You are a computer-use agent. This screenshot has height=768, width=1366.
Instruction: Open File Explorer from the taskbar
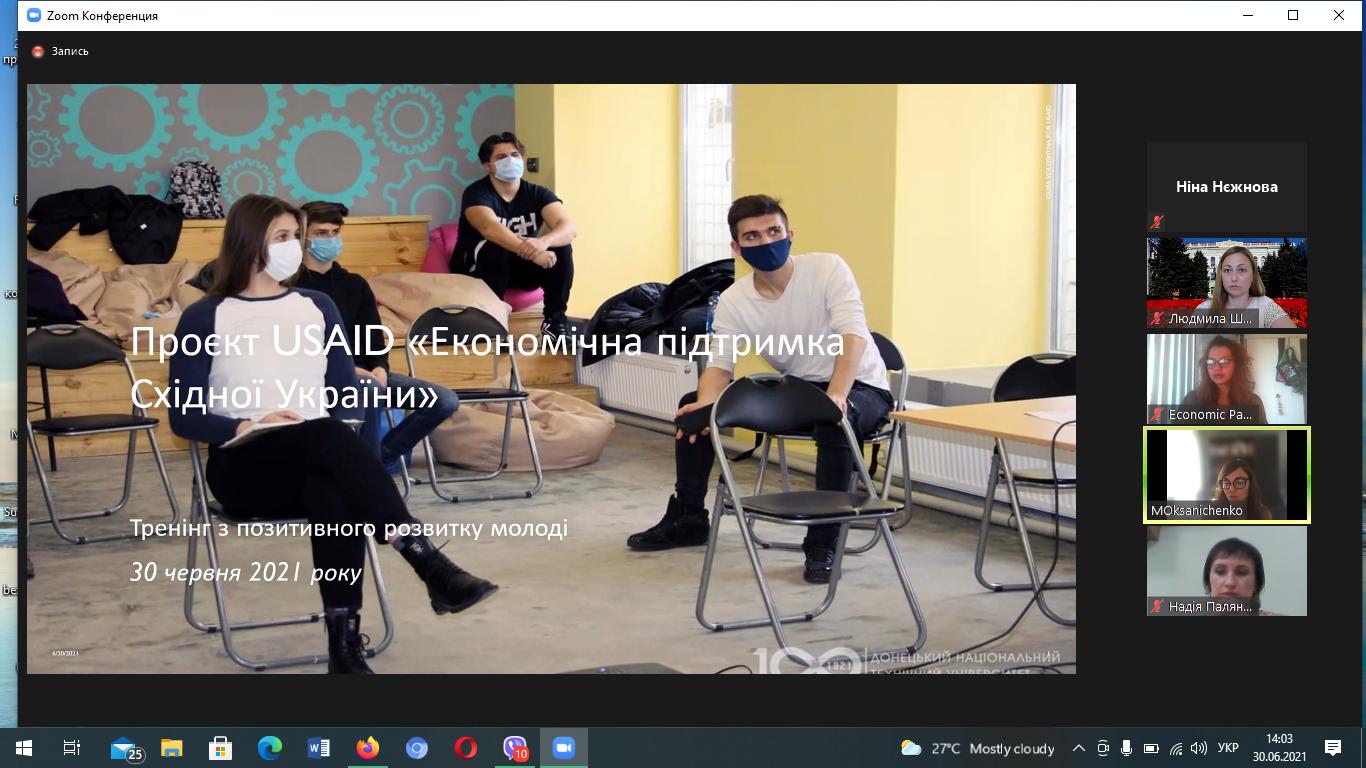(172, 748)
